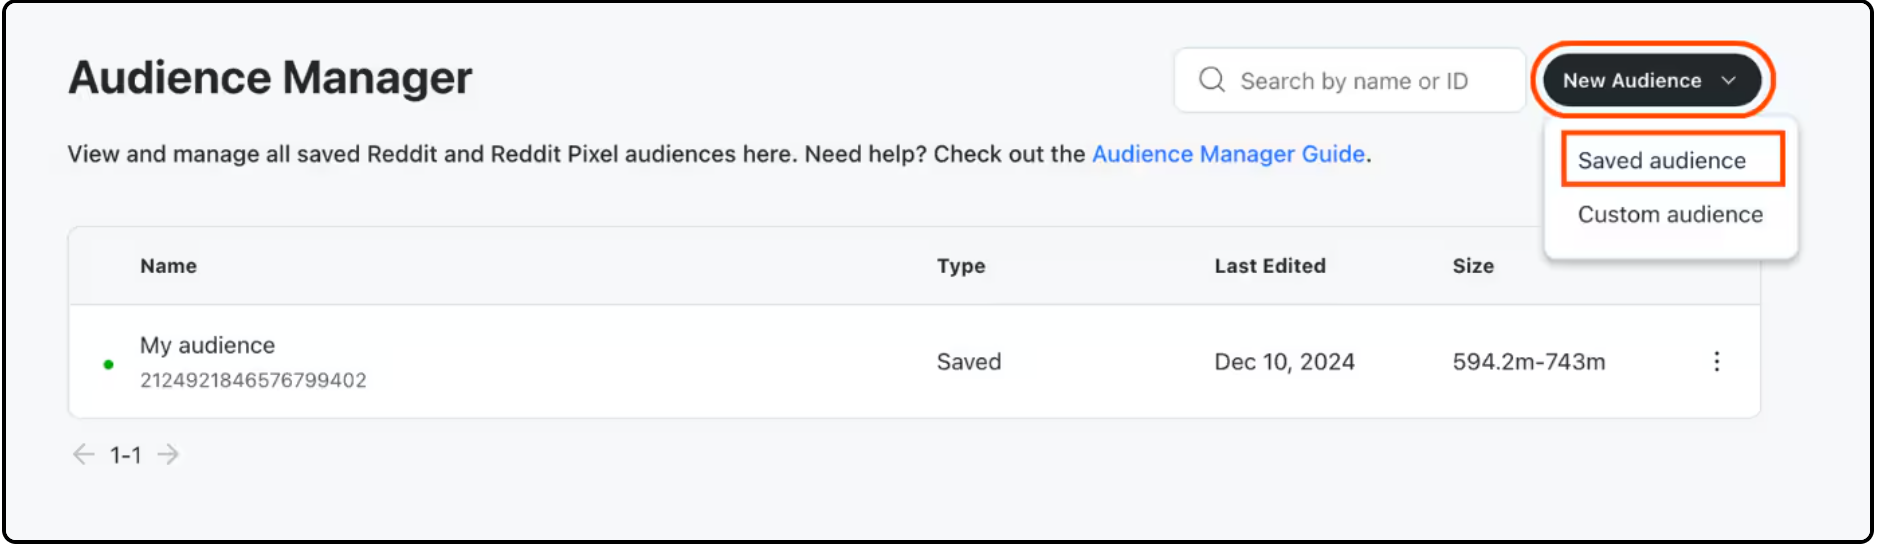The image size is (1884, 550).
Task: Focus the Search by name or ID field
Action: (1353, 81)
